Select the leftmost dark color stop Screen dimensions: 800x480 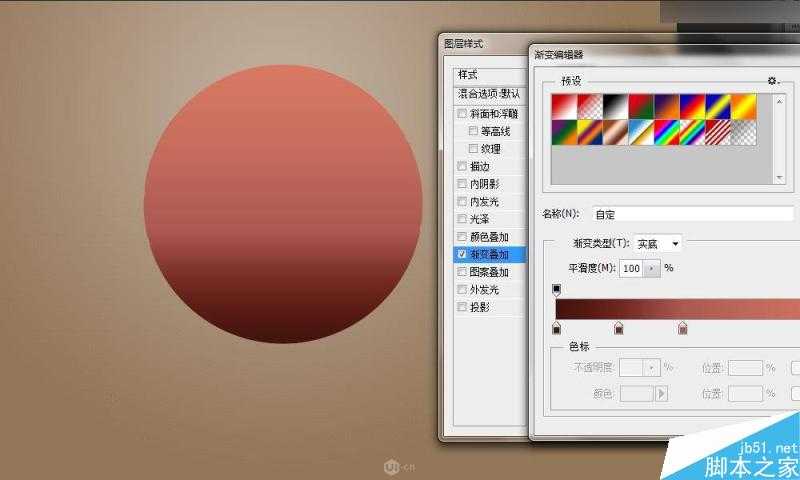point(557,328)
